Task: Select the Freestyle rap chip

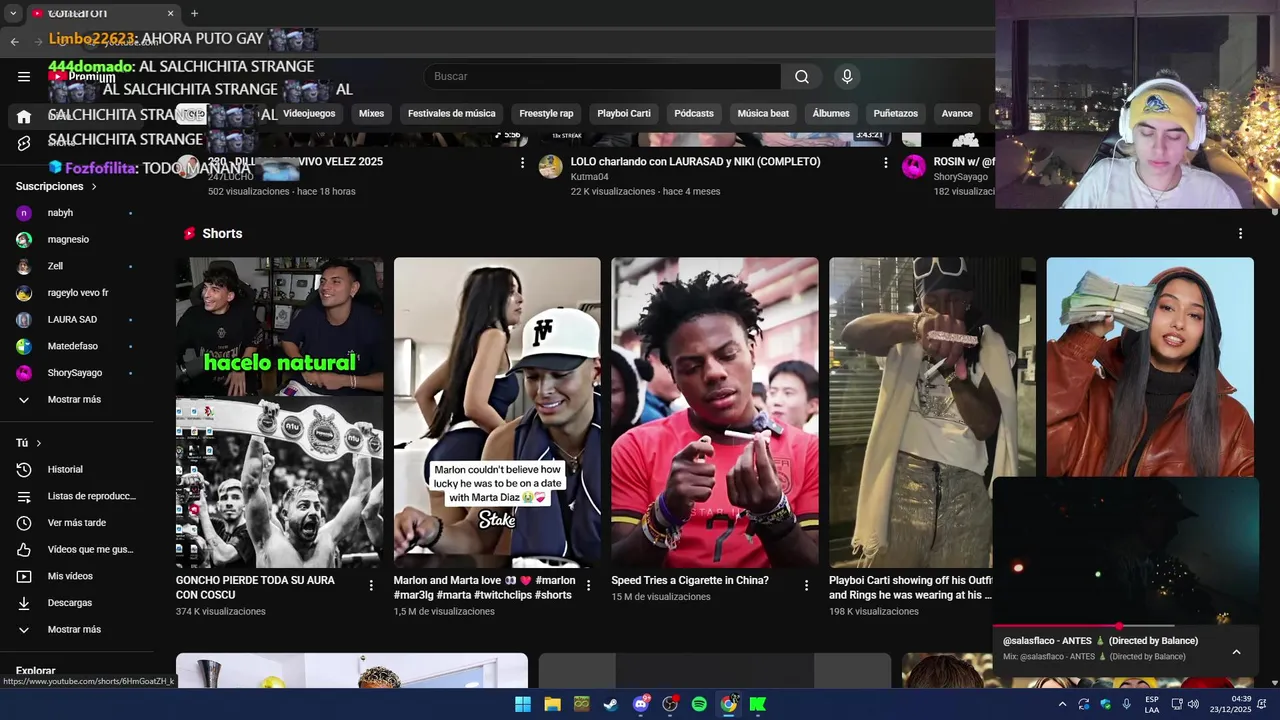Action: tap(546, 114)
